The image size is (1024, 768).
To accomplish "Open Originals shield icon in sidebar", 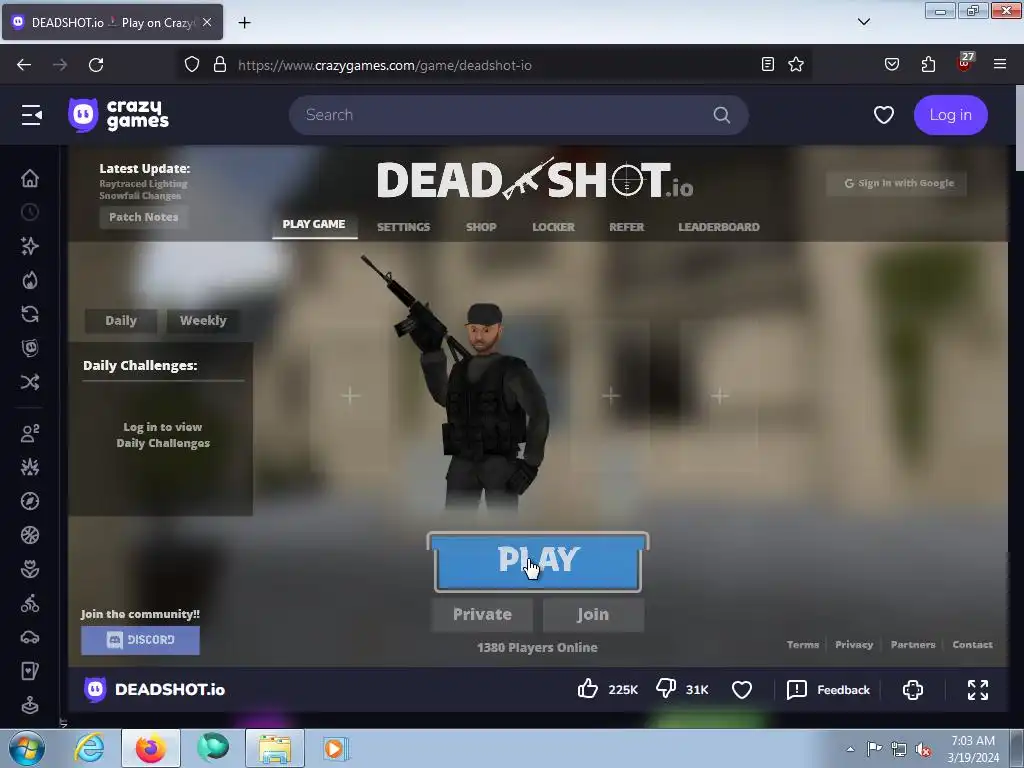I will [x=30, y=348].
